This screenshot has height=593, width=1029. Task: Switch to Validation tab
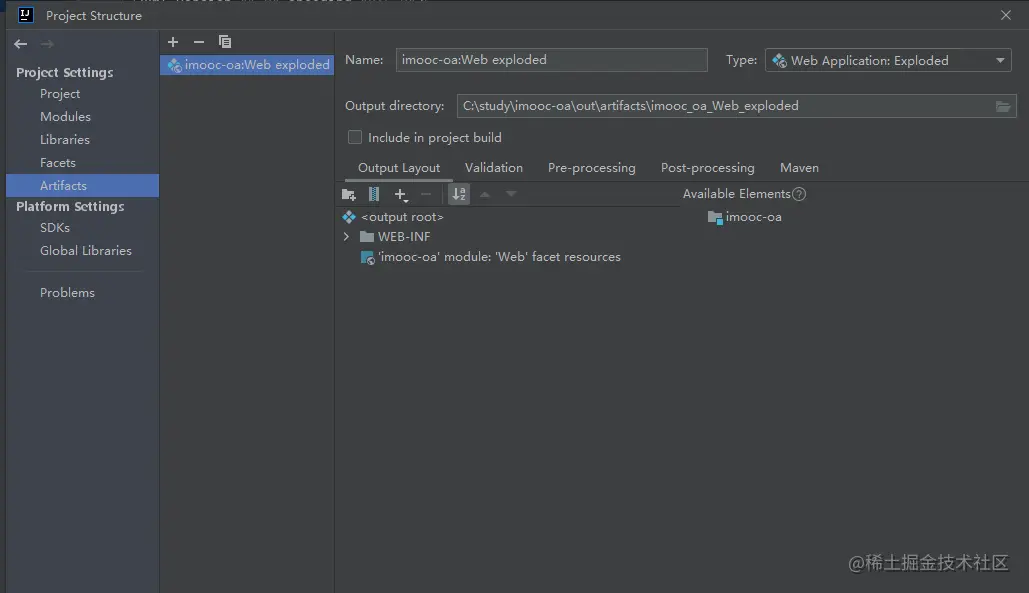click(494, 168)
